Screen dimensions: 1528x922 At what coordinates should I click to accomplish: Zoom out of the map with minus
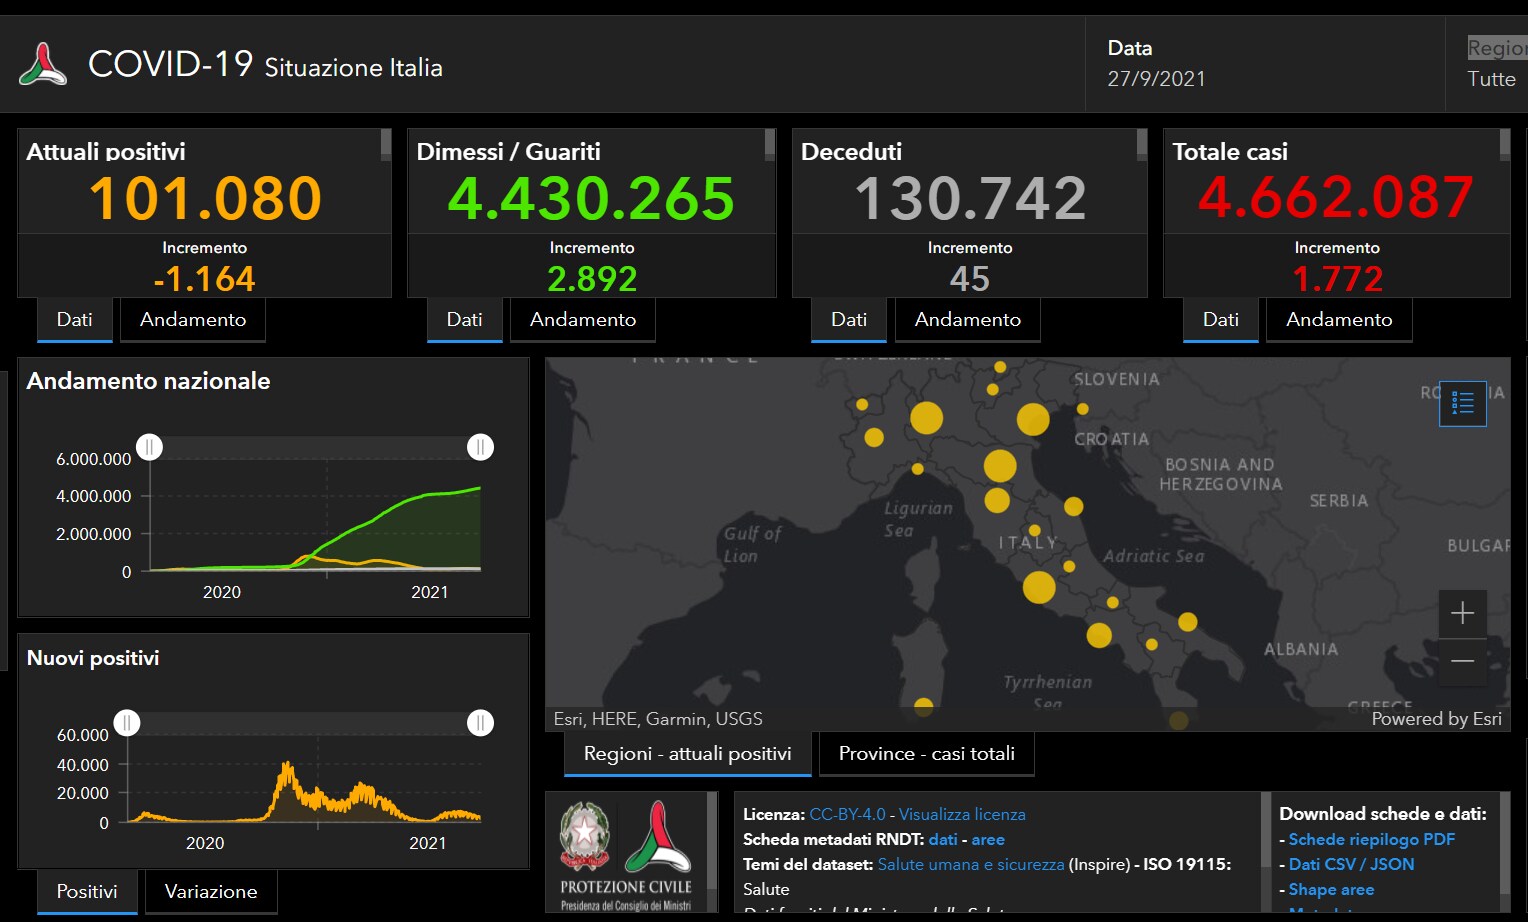[x=1462, y=661]
